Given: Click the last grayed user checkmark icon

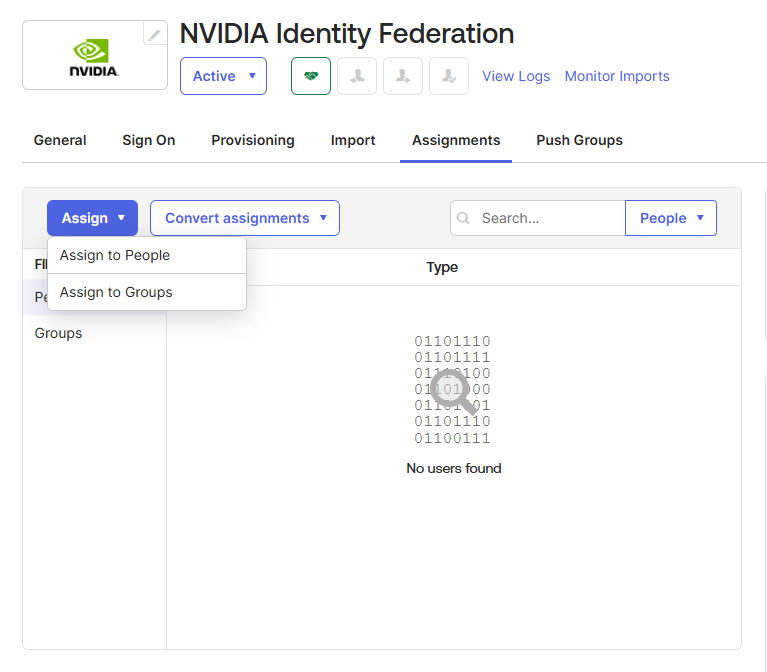Looking at the screenshot, I should pyautogui.click(x=449, y=76).
